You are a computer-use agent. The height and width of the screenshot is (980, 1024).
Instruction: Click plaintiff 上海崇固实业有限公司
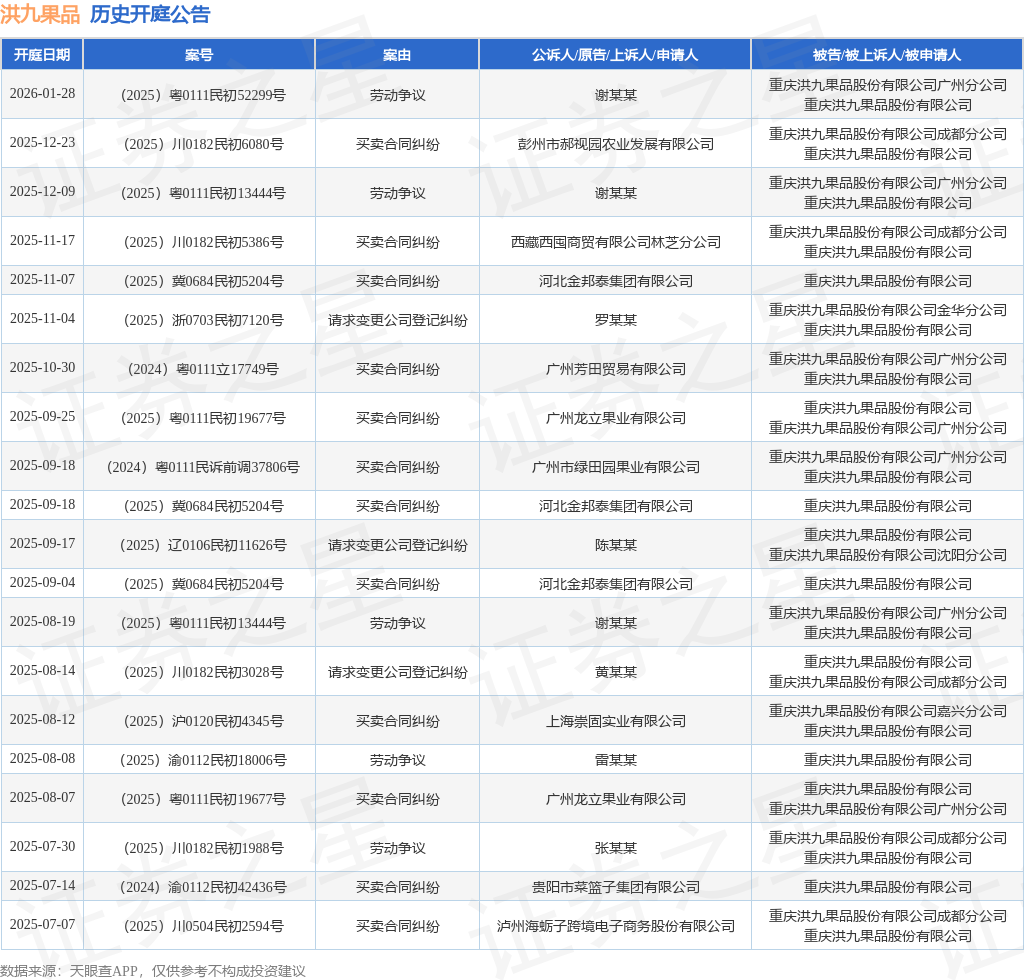[615, 721]
